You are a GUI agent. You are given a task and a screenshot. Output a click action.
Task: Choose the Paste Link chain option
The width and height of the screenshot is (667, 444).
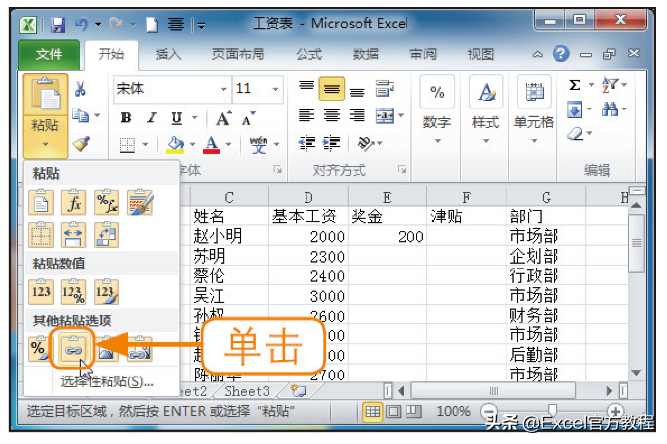click(73, 349)
